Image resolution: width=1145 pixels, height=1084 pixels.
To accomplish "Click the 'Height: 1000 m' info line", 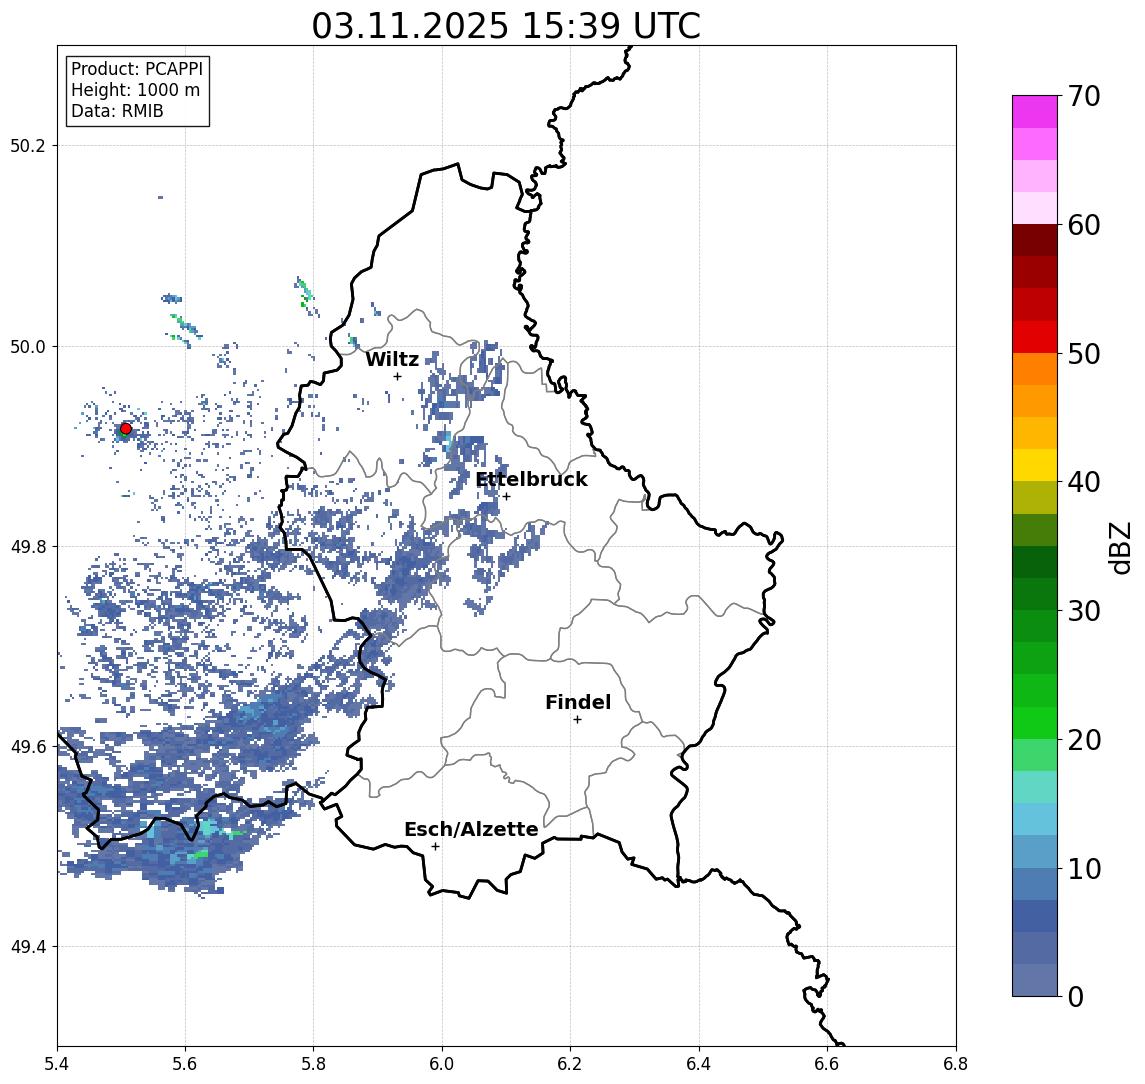I will click(135, 90).
